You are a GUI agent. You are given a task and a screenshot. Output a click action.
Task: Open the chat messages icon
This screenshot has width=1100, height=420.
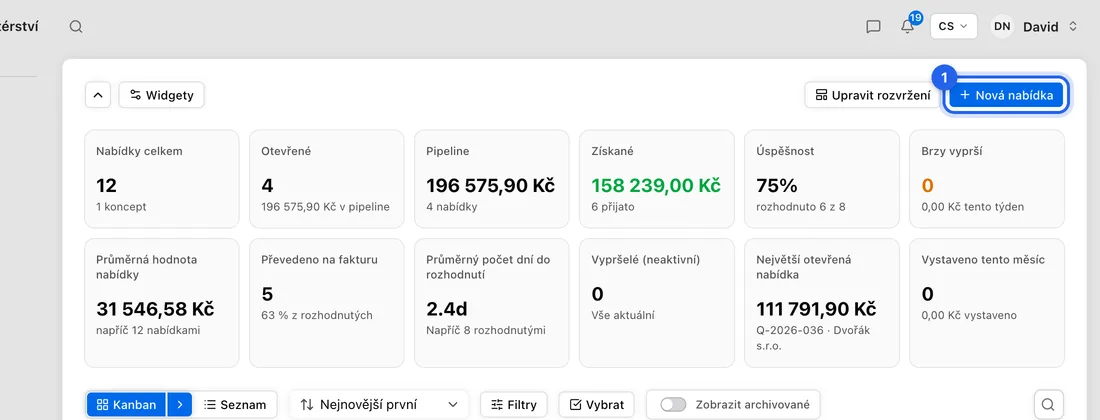pyautogui.click(x=873, y=27)
